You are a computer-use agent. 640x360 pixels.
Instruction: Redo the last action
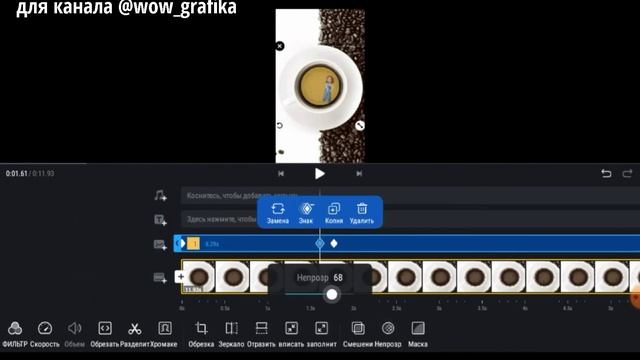tap(627, 173)
